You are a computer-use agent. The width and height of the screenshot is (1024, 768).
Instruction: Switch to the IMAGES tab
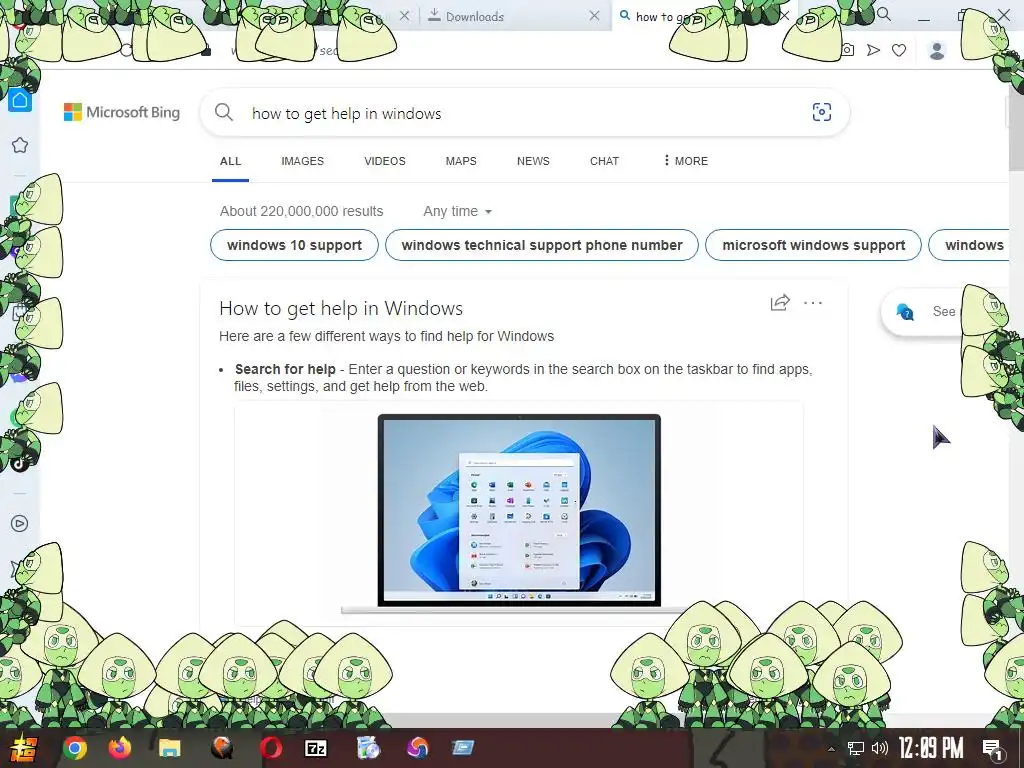[x=302, y=161]
